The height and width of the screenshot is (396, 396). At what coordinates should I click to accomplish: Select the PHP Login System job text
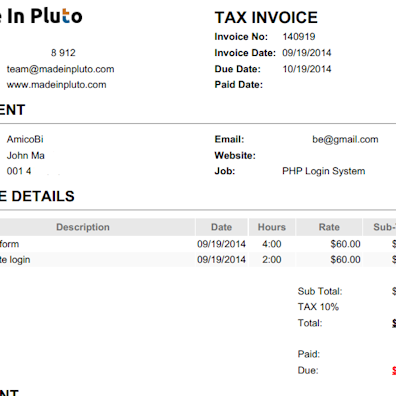pos(324,171)
